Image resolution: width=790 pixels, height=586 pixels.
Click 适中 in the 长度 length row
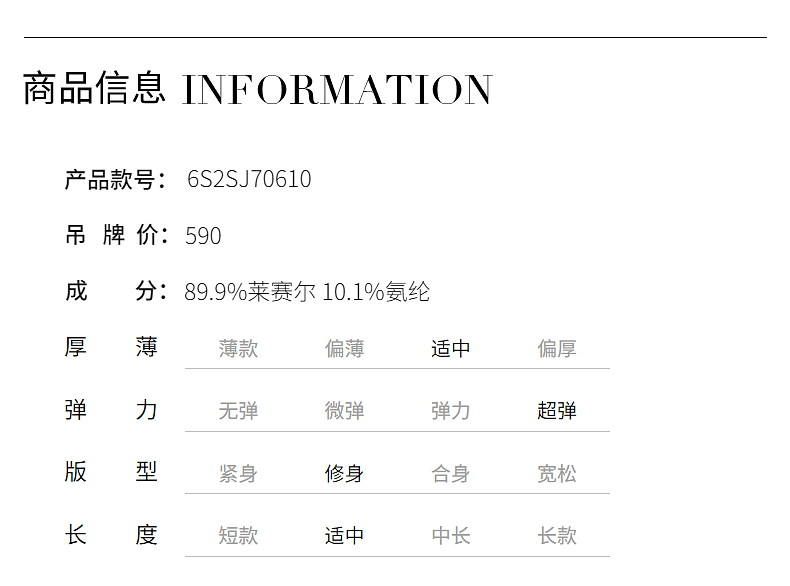344,536
